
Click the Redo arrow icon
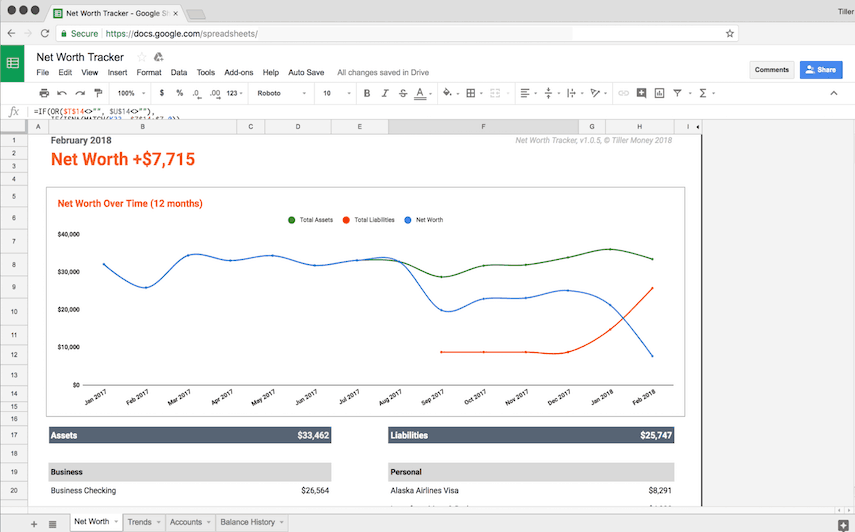(x=80, y=93)
